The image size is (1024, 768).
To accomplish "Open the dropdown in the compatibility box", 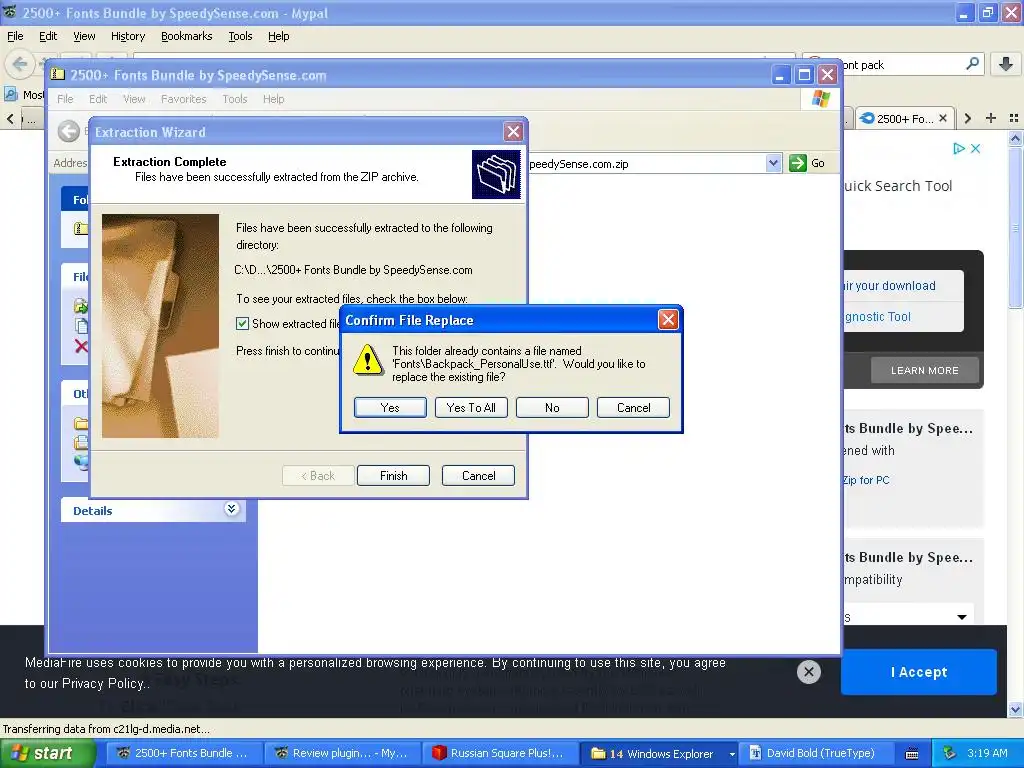I will point(961,617).
